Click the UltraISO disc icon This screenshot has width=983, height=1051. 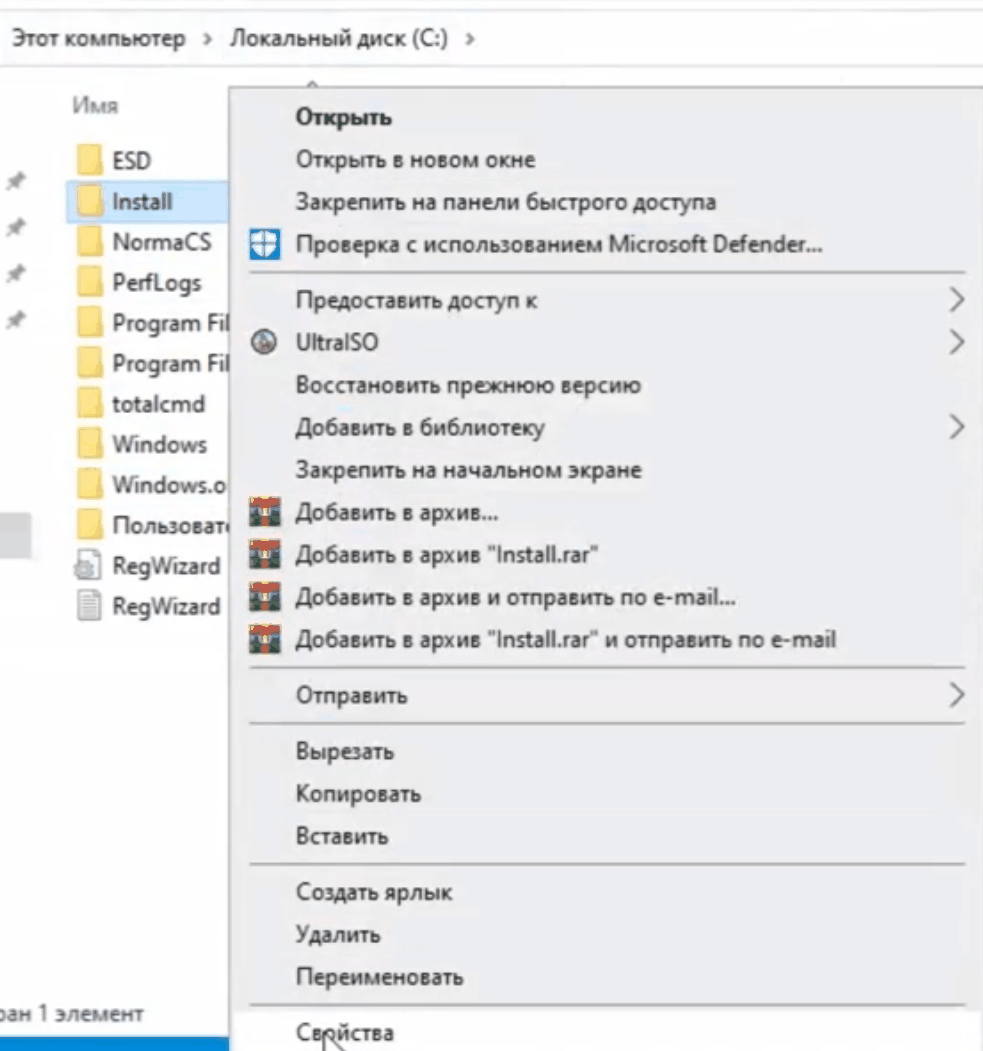[264, 343]
